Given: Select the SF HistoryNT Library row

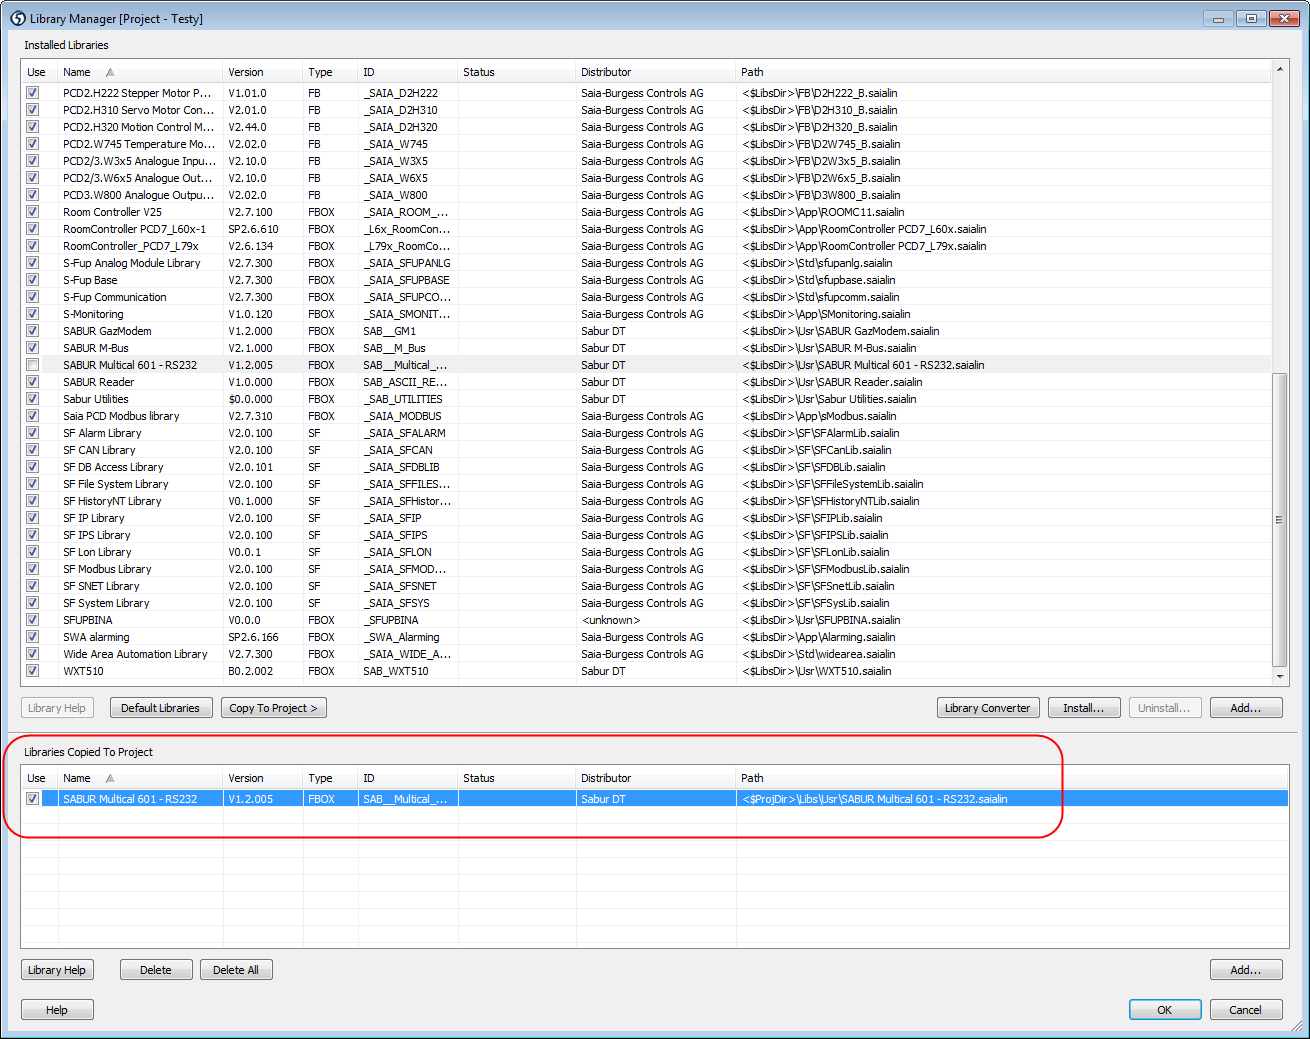Looking at the screenshot, I should [646, 501].
